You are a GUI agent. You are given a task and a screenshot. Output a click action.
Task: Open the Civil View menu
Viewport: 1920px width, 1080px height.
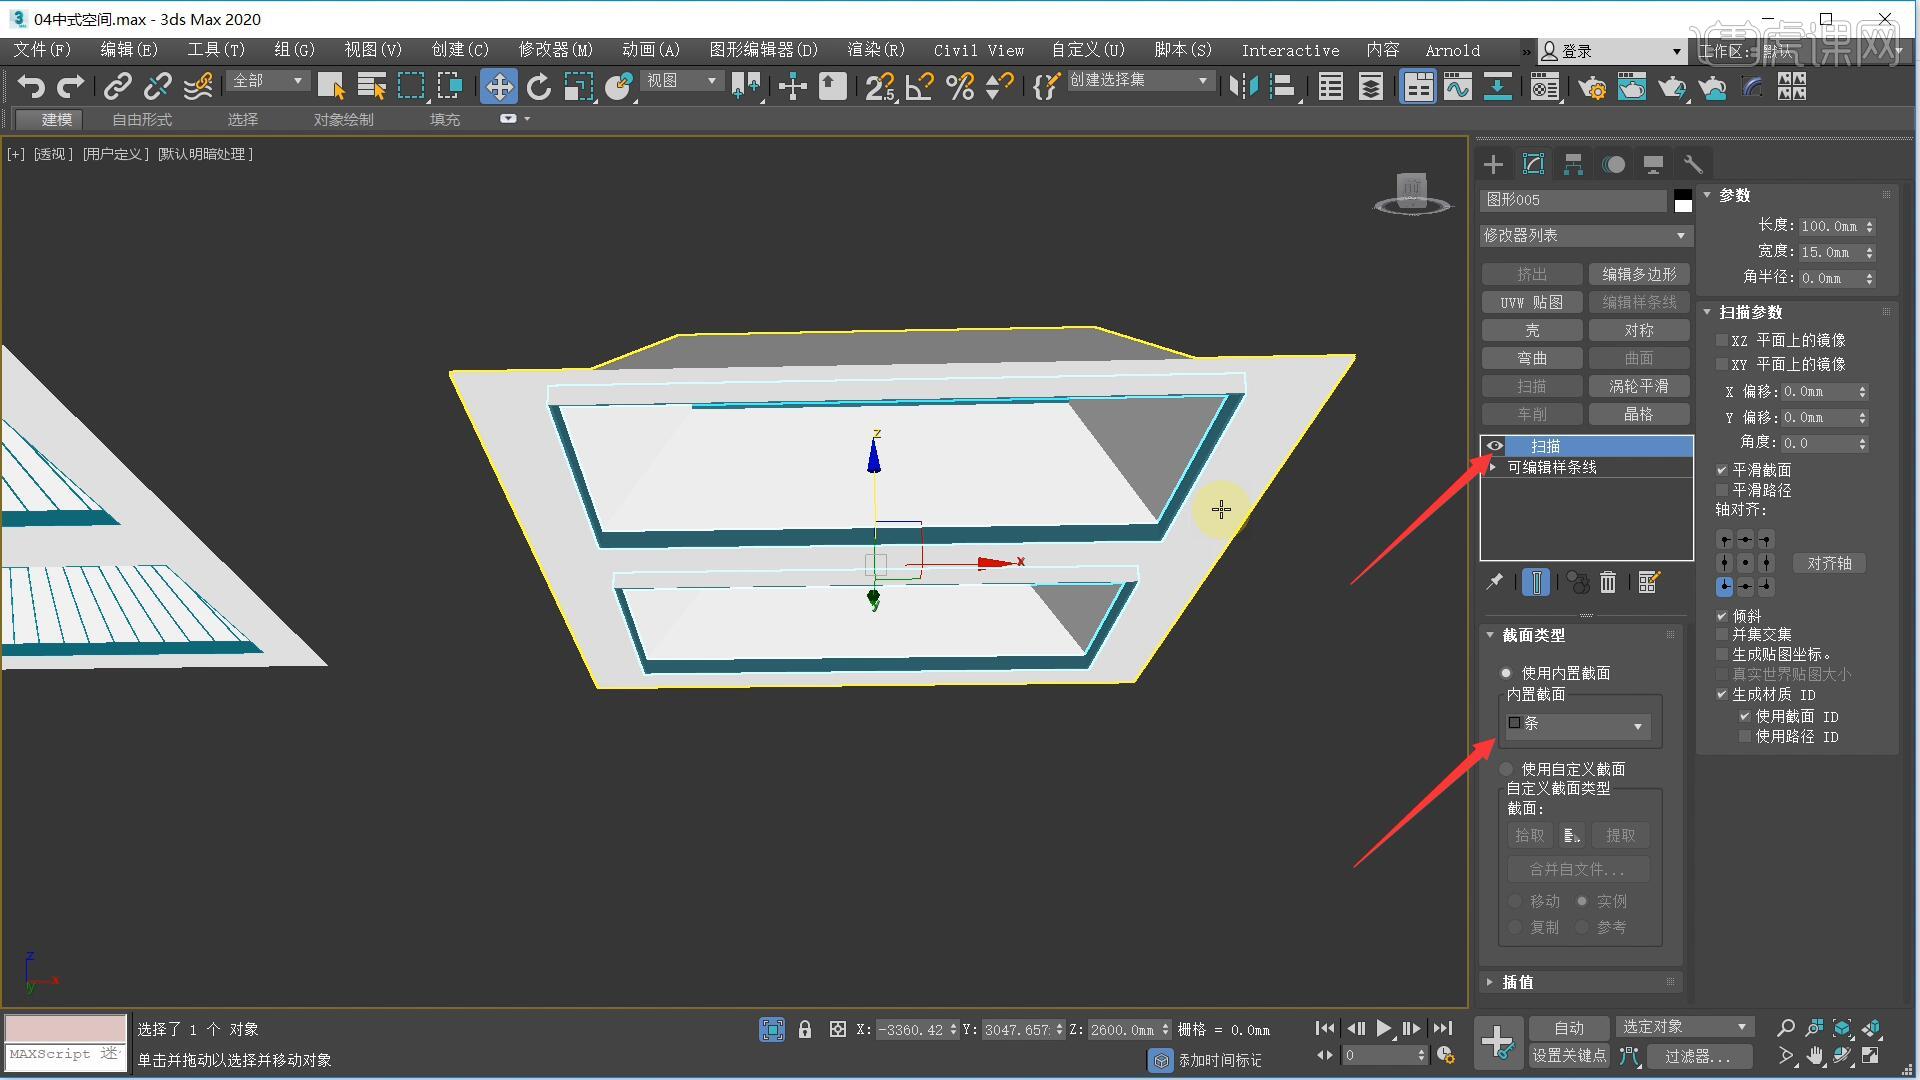[978, 50]
